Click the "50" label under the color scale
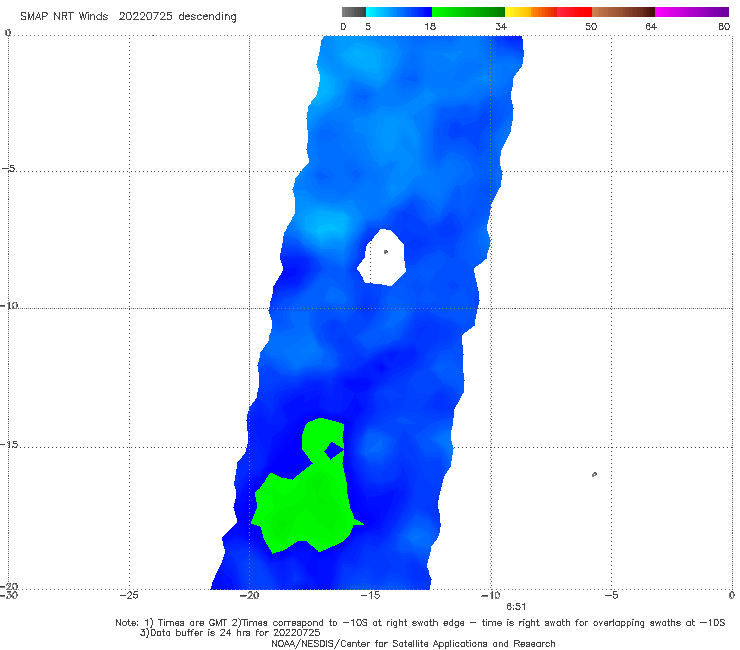This screenshot has height=650, width=740. [x=591, y=27]
